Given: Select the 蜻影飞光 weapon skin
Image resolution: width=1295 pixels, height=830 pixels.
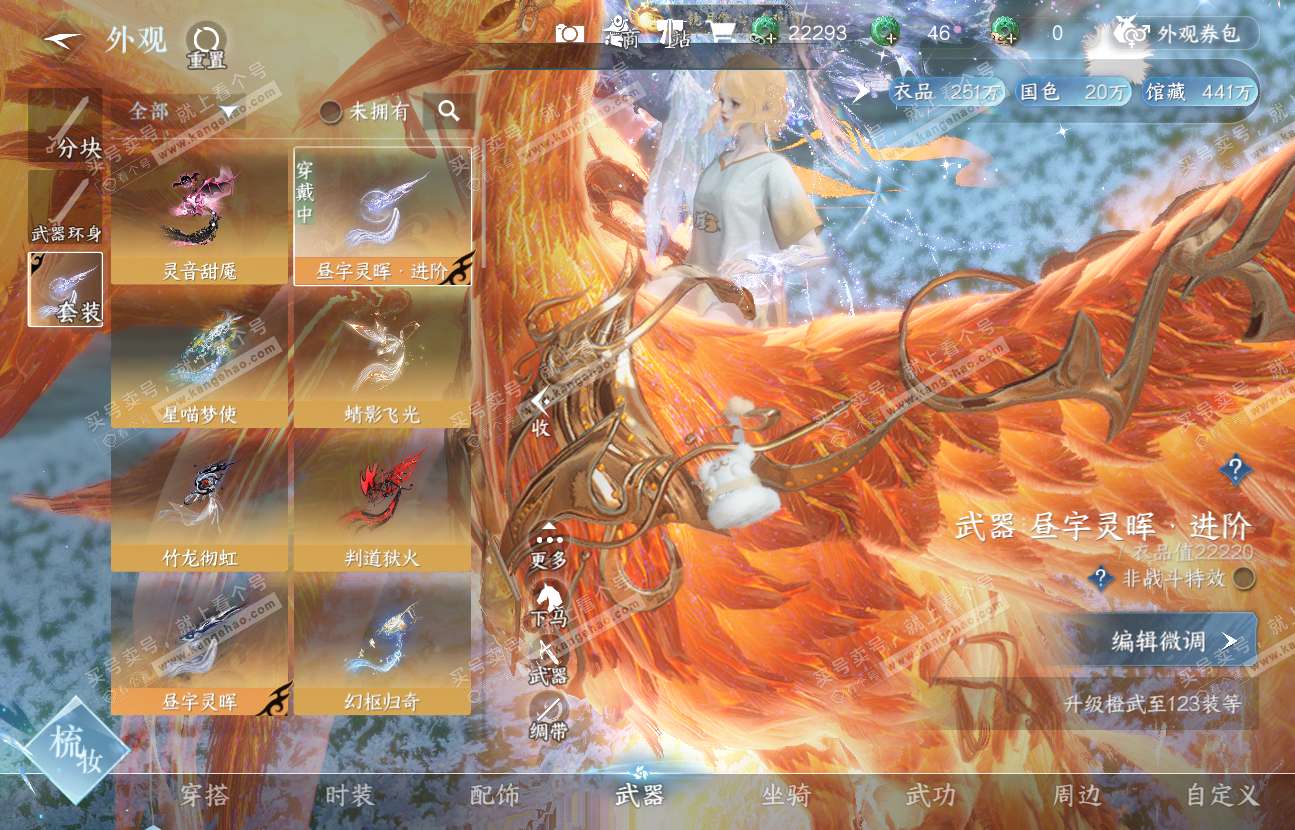Looking at the screenshot, I should click(x=383, y=360).
